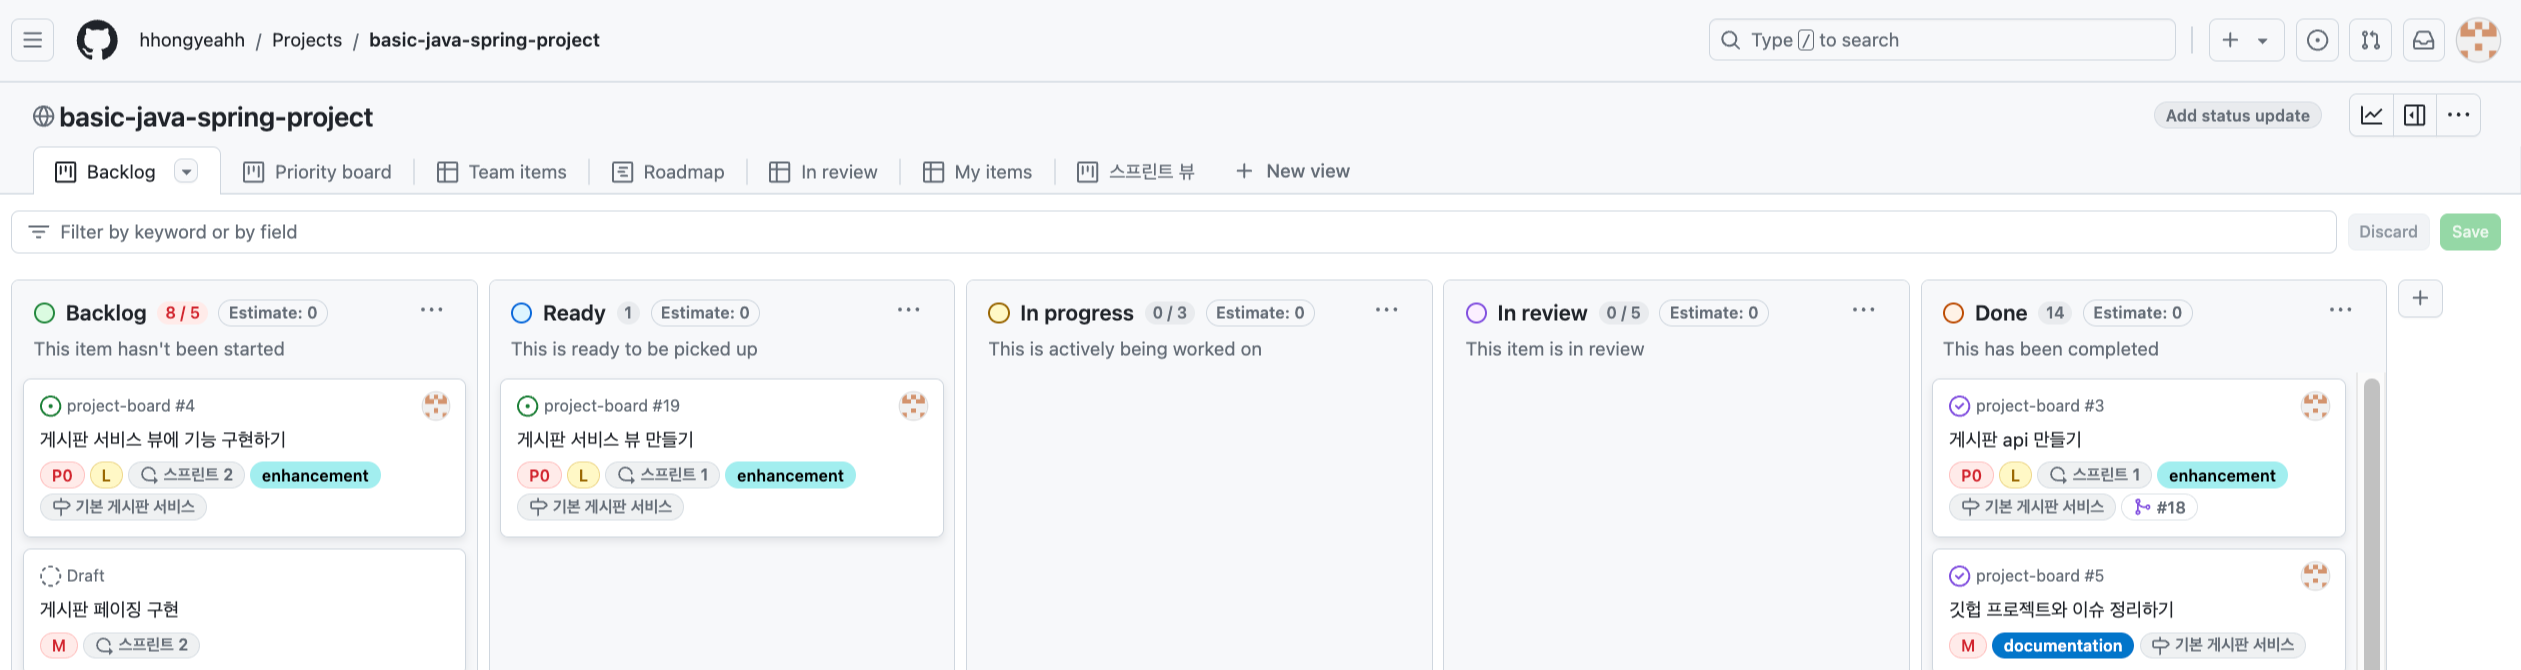Viewport: 2521px width, 670px height.
Task: Open draft 게시판 페이징 구현
Action: coord(109,609)
